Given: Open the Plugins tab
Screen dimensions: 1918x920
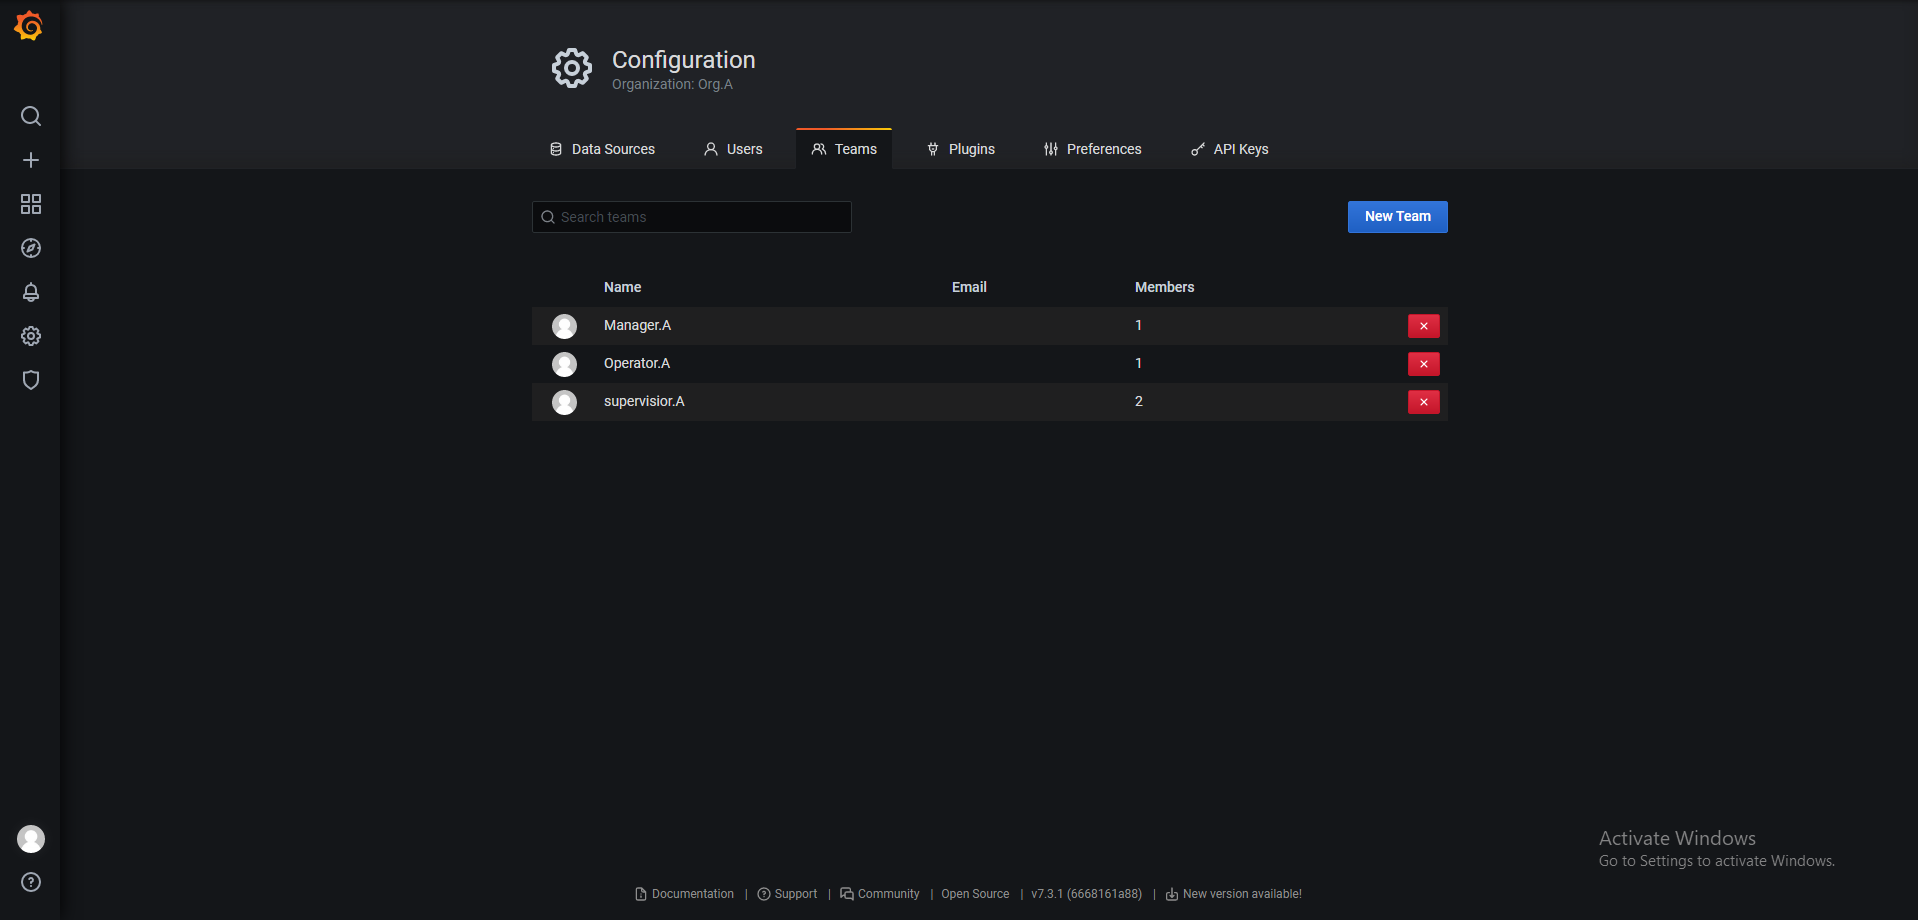Looking at the screenshot, I should point(960,149).
